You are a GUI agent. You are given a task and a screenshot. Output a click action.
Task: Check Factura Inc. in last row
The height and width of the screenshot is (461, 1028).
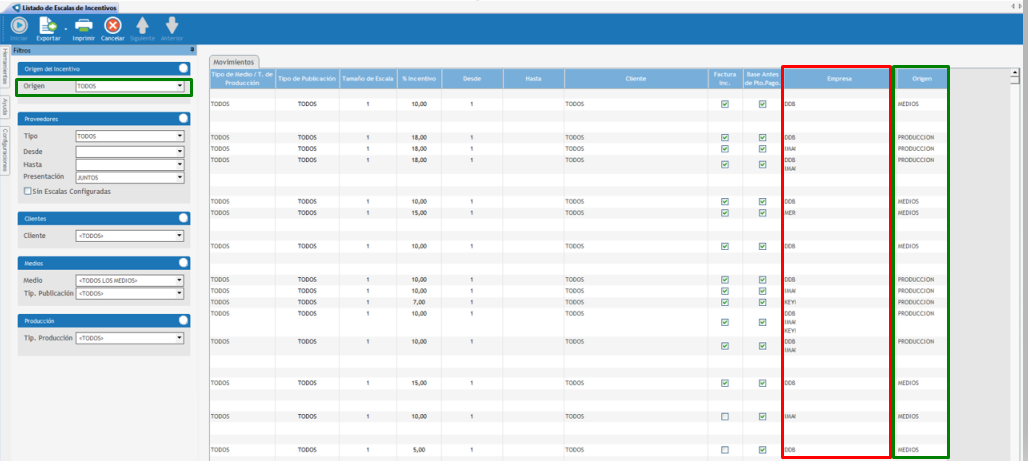pyautogui.click(x=724, y=450)
